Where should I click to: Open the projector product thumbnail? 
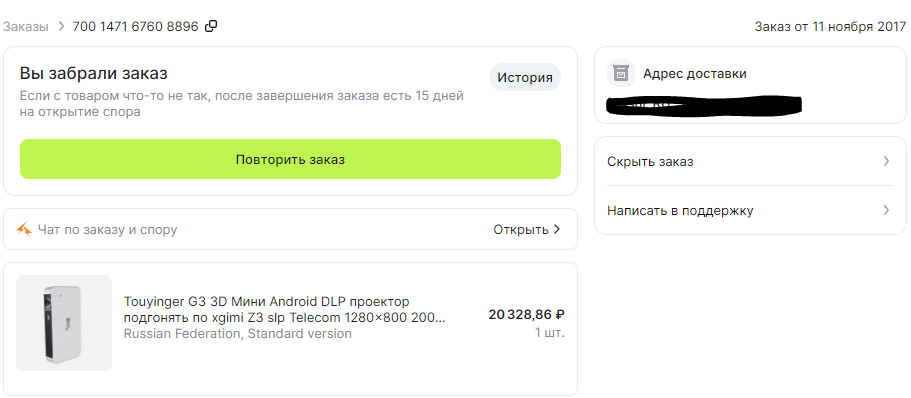64,323
